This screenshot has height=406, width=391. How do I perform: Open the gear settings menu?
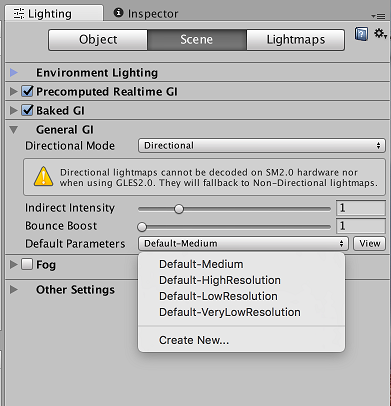[x=380, y=34]
